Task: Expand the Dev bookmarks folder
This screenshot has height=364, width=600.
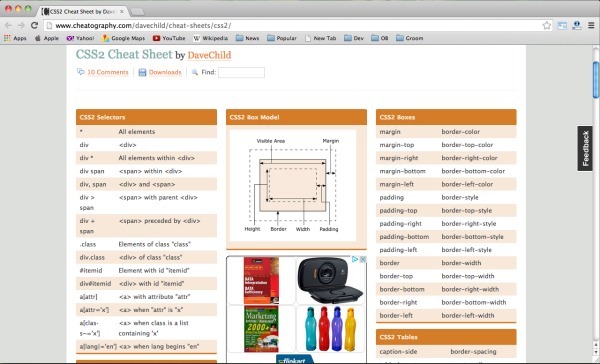Action: point(354,38)
